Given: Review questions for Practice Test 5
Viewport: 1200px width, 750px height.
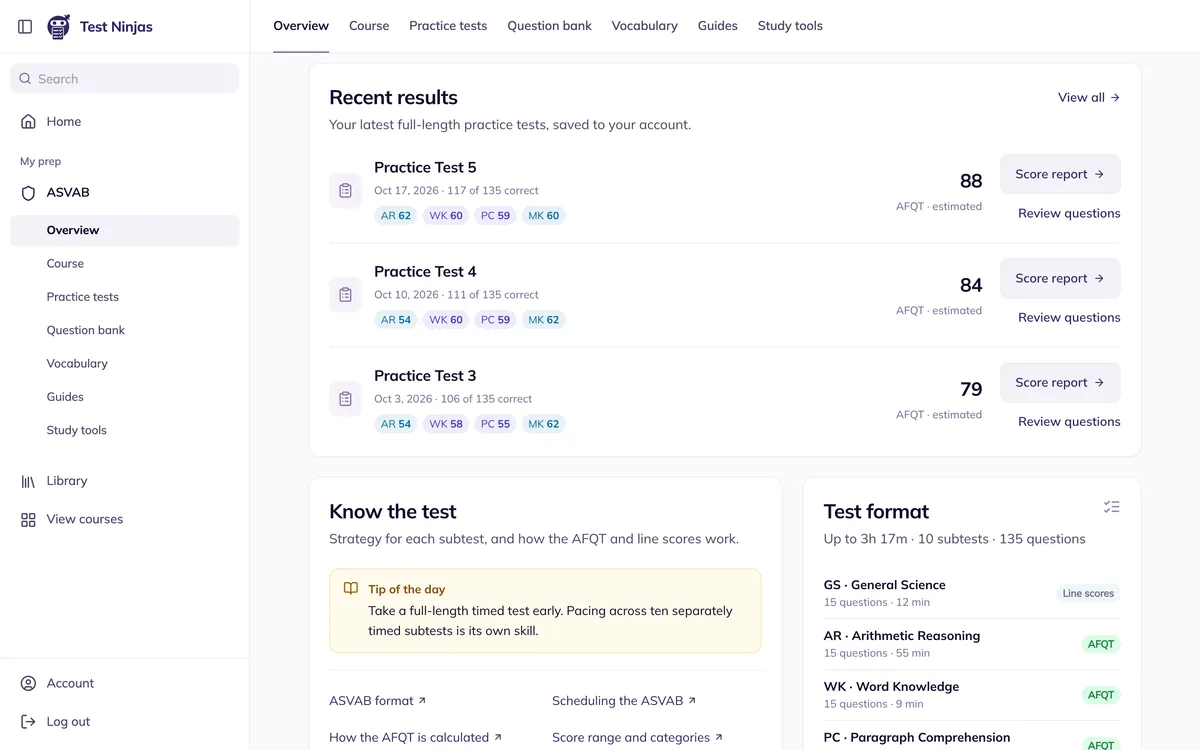Looking at the screenshot, I should click(1069, 213).
